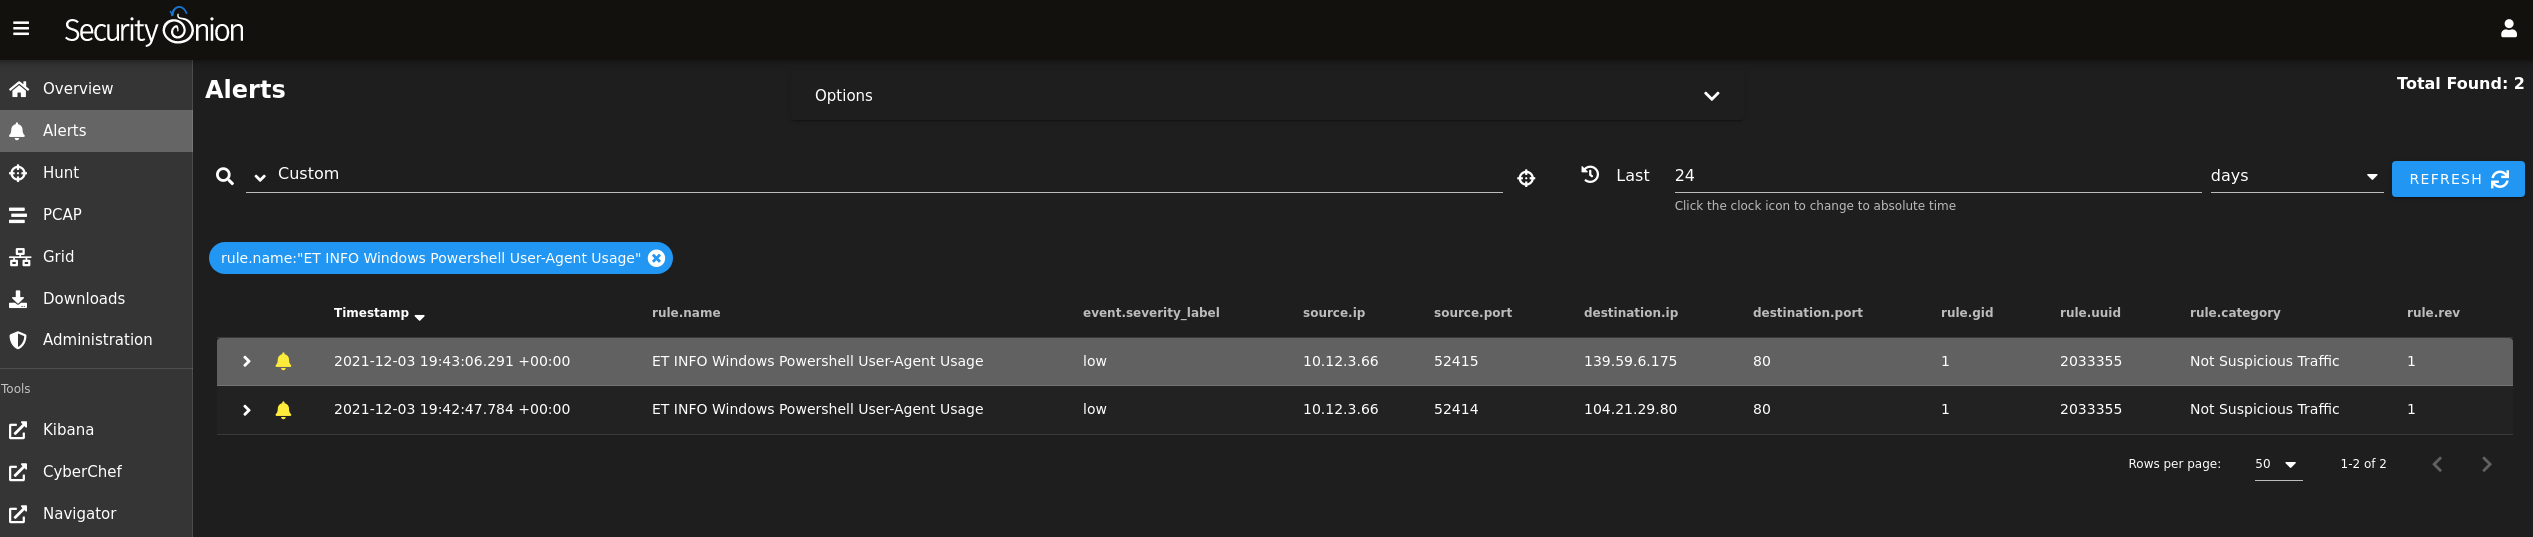Click the Last time value input field
The height and width of the screenshot is (537, 2533).
click(x=1935, y=176)
